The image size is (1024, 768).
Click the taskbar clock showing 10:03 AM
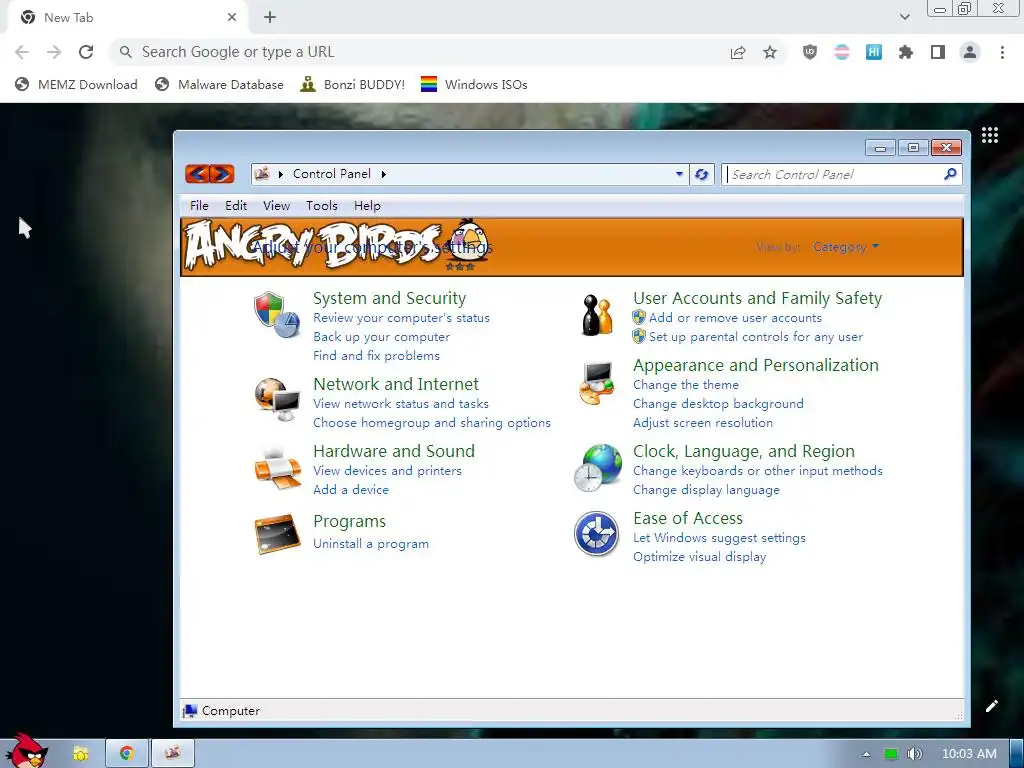click(969, 754)
